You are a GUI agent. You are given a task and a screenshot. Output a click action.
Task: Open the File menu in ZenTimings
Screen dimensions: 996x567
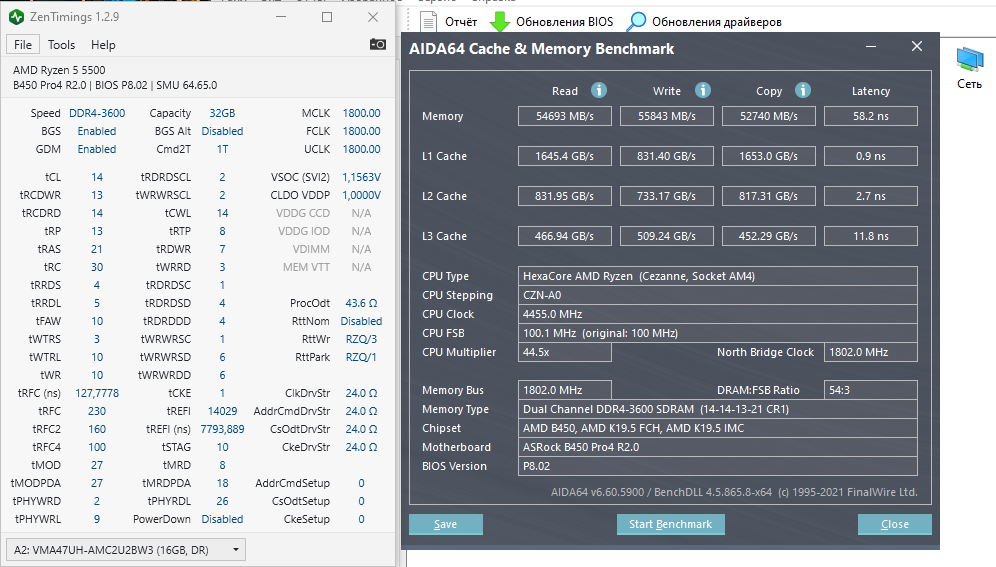click(x=23, y=44)
